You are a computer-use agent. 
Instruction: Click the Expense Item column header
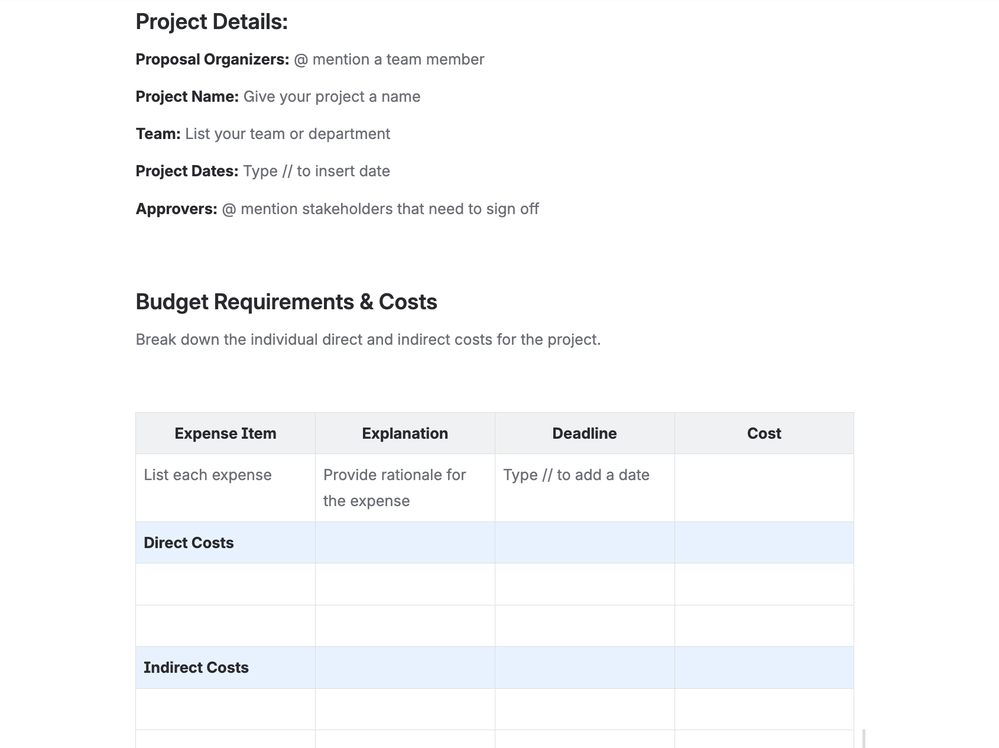coord(224,433)
